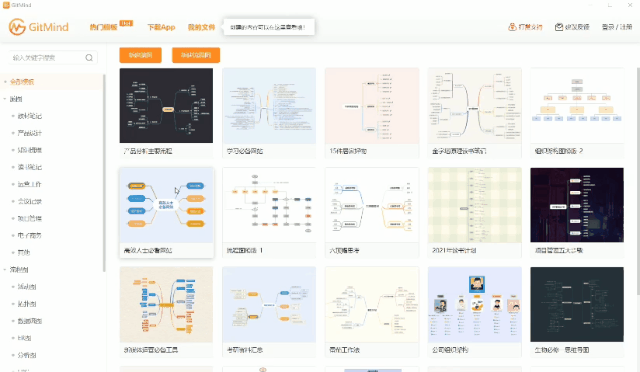640x372 pixels.
Task: Select 产品设计 in the sidebar
Action: [29, 133]
